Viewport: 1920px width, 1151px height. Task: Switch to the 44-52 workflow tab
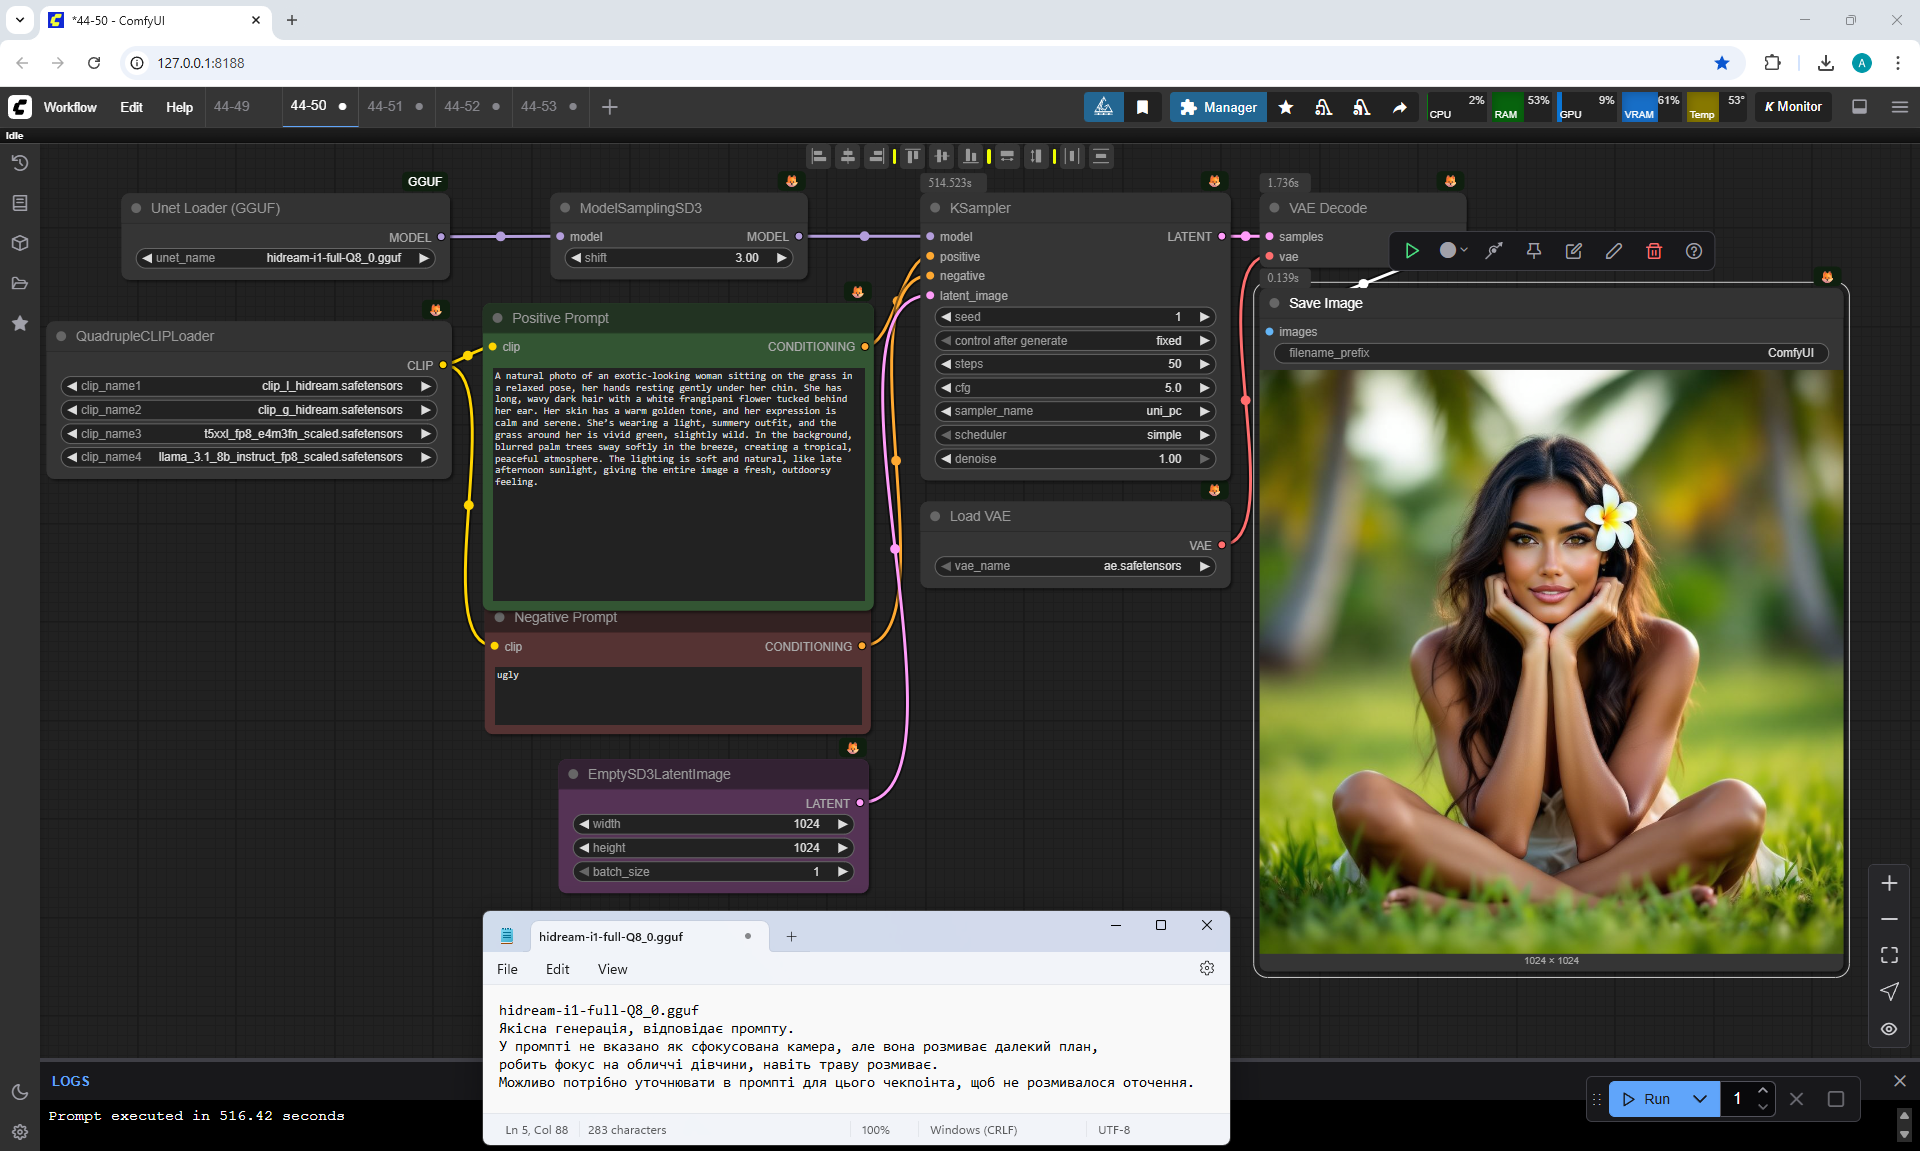pyautogui.click(x=462, y=106)
